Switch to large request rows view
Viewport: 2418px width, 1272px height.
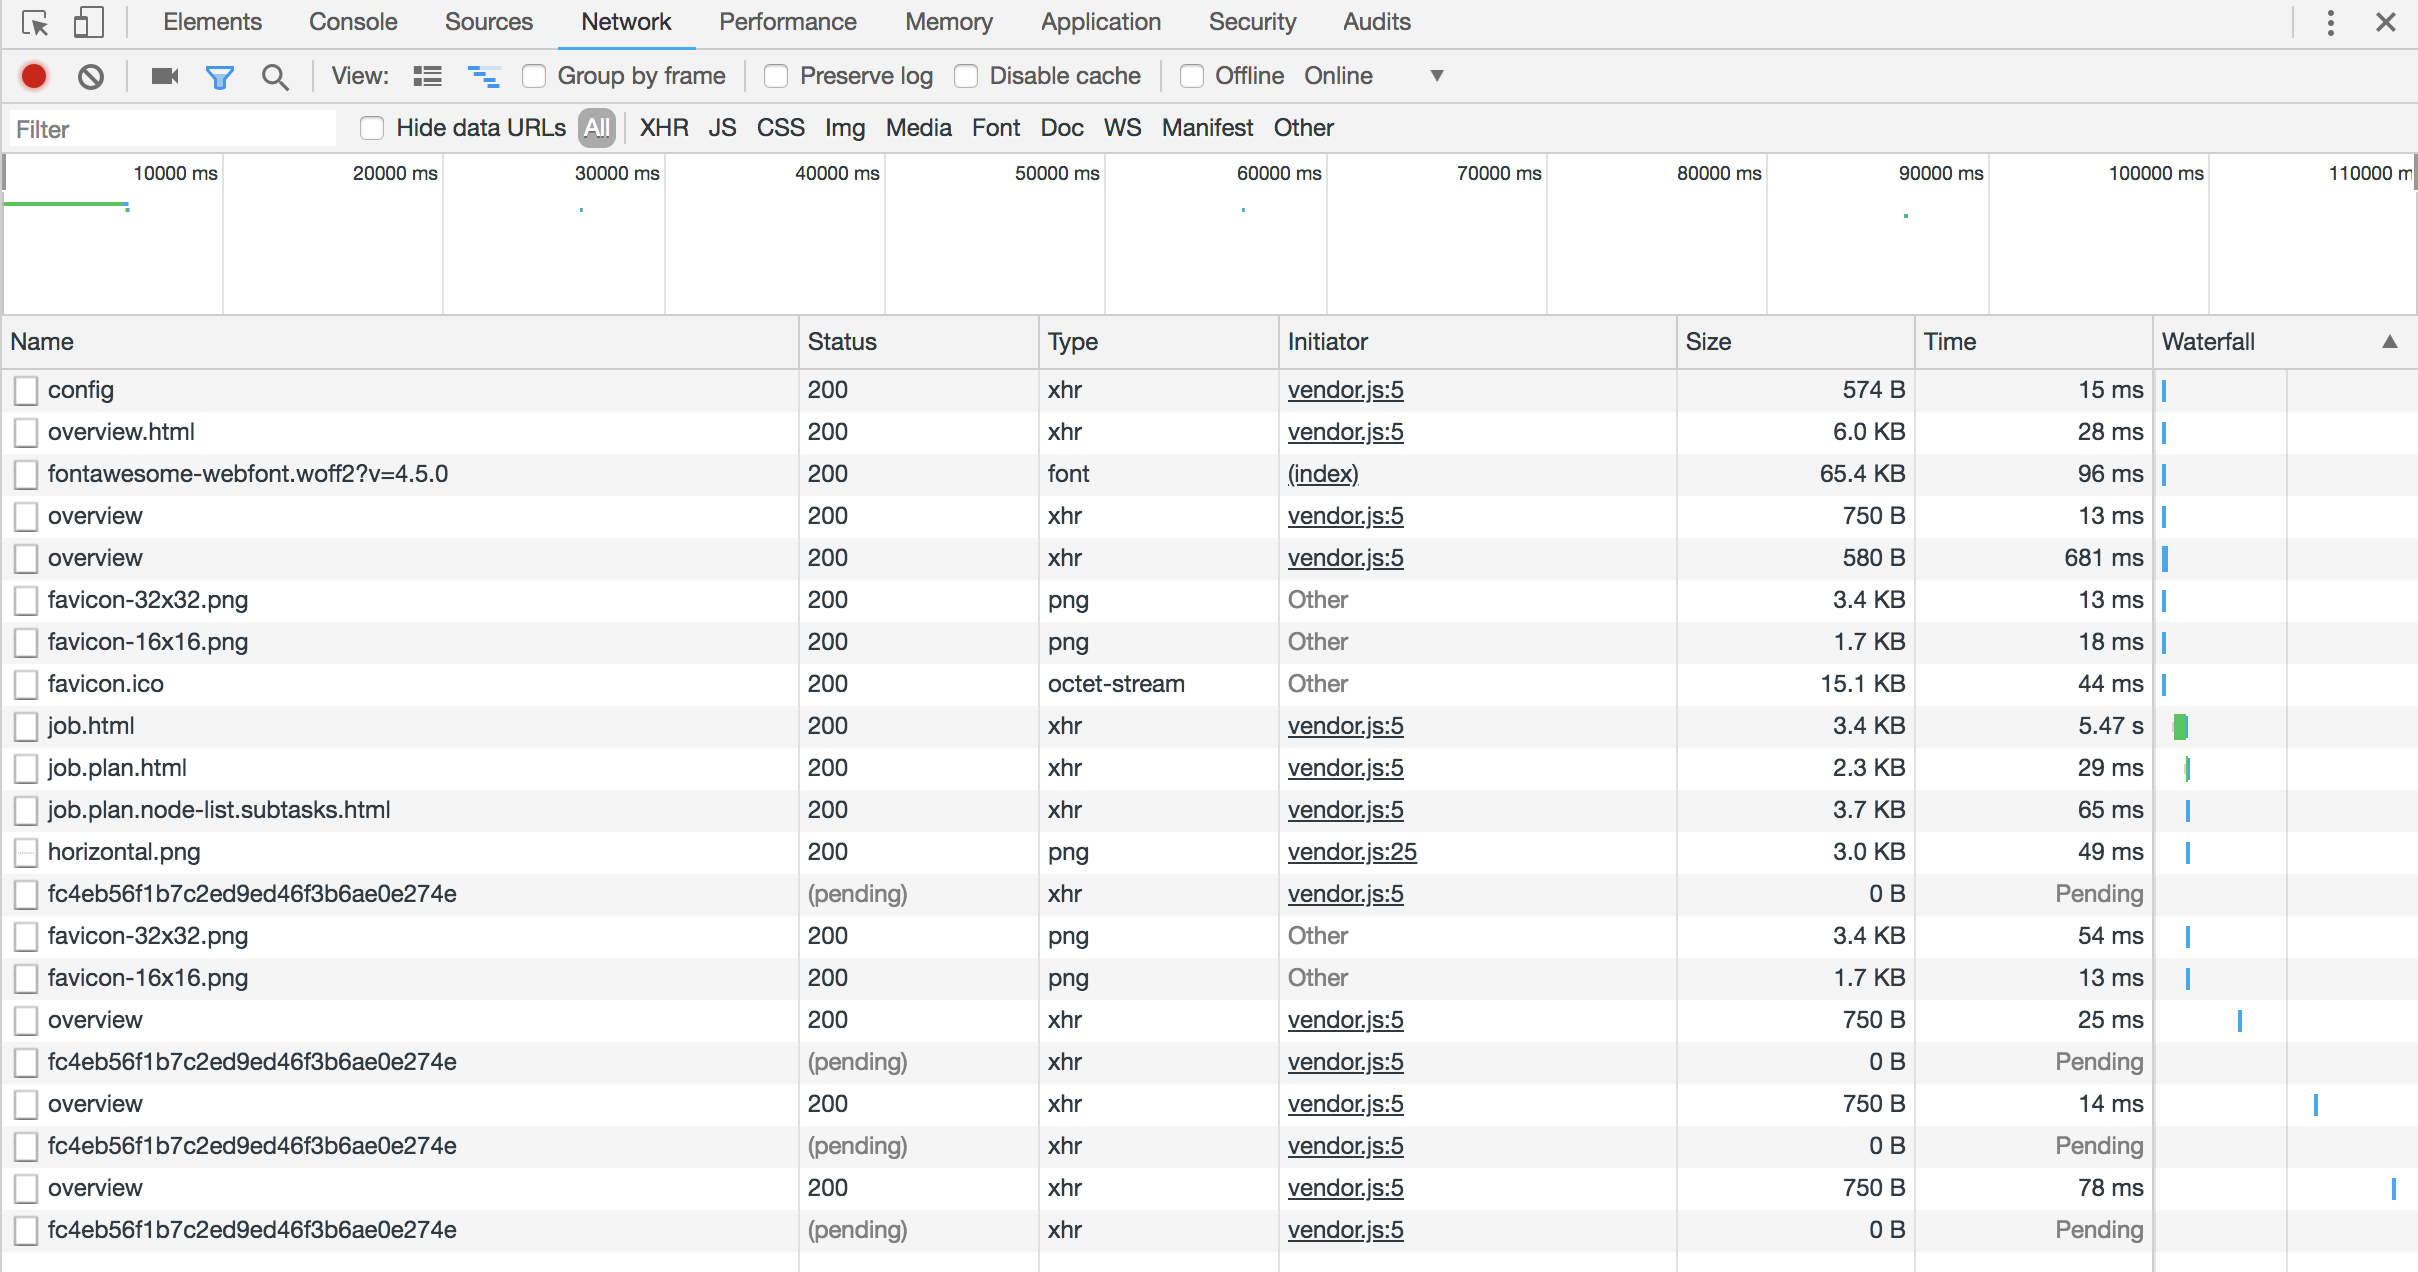pos(428,76)
